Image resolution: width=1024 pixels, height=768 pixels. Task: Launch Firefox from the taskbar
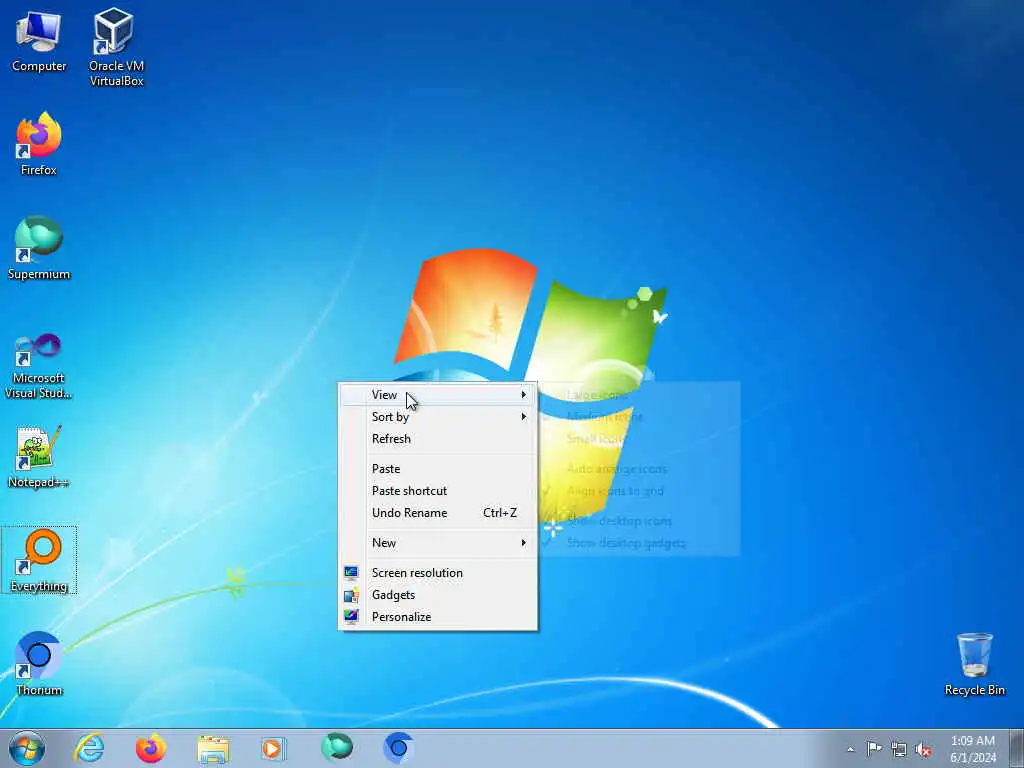[x=151, y=748]
